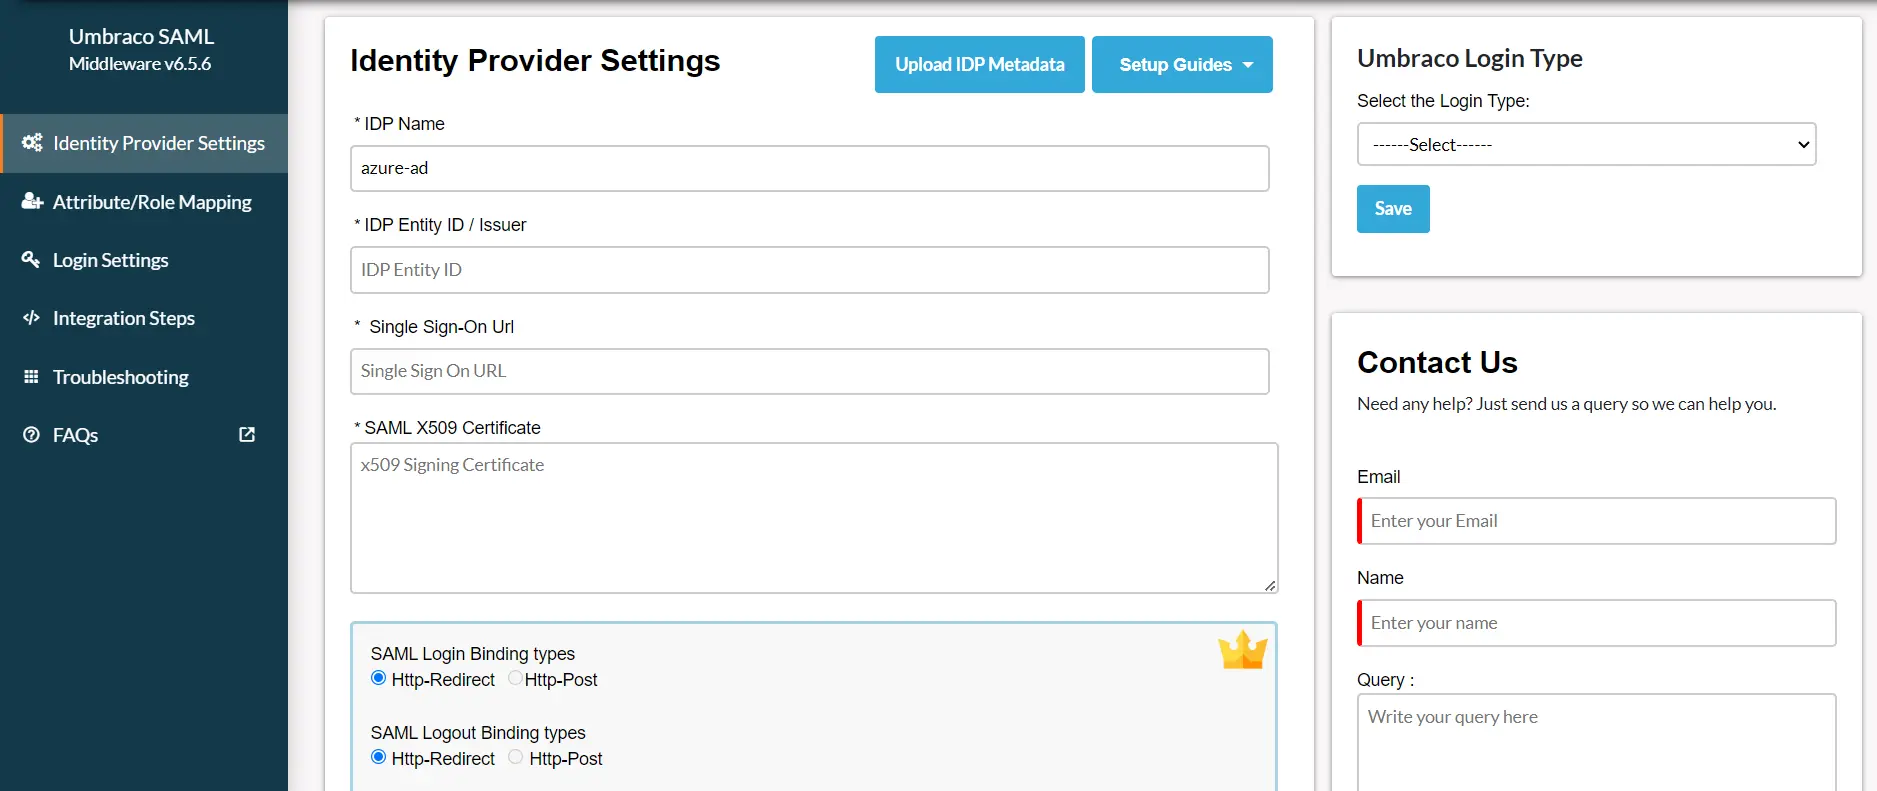
Task: Click the premium crown icon
Action: 1242,650
